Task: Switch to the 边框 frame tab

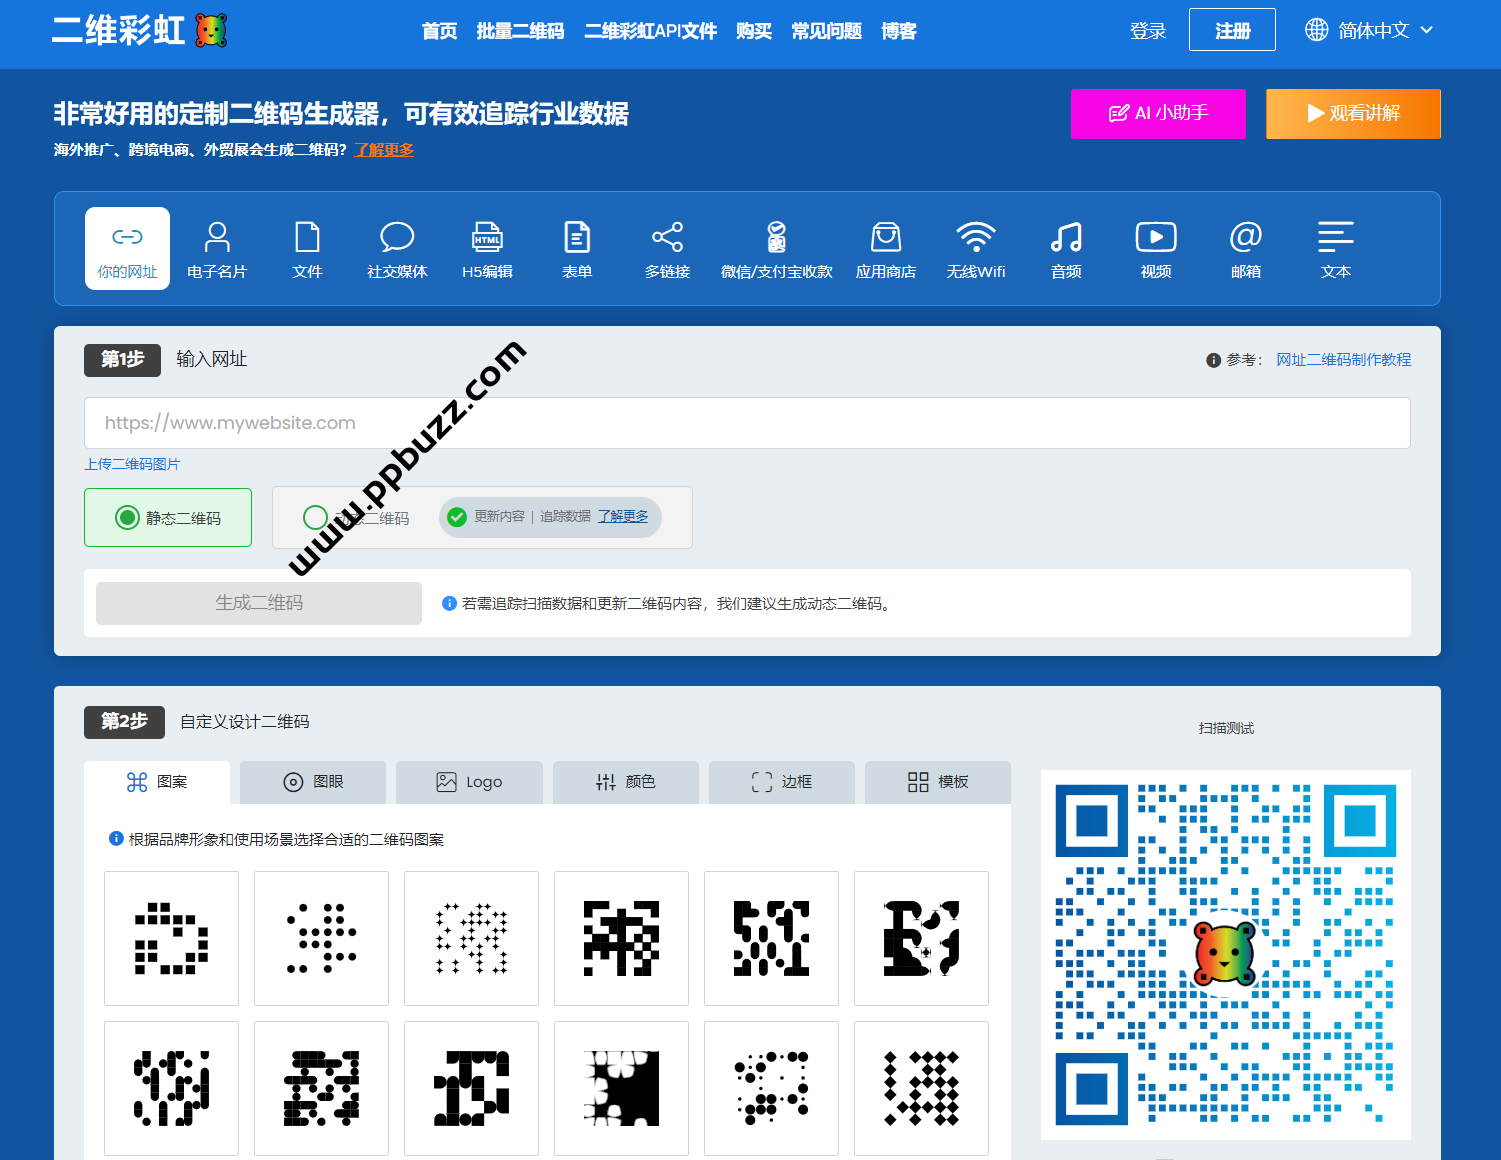Action: click(782, 782)
